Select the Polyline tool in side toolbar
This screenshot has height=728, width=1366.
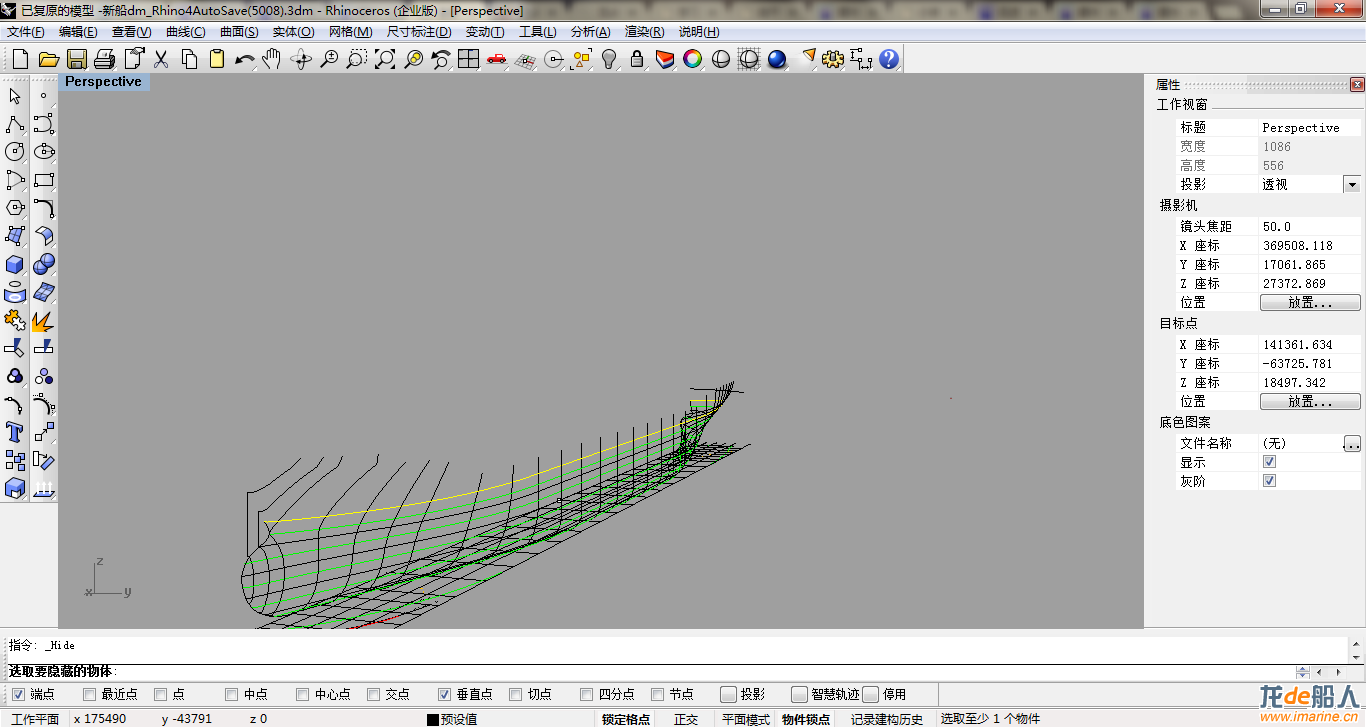tap(15, 124)
